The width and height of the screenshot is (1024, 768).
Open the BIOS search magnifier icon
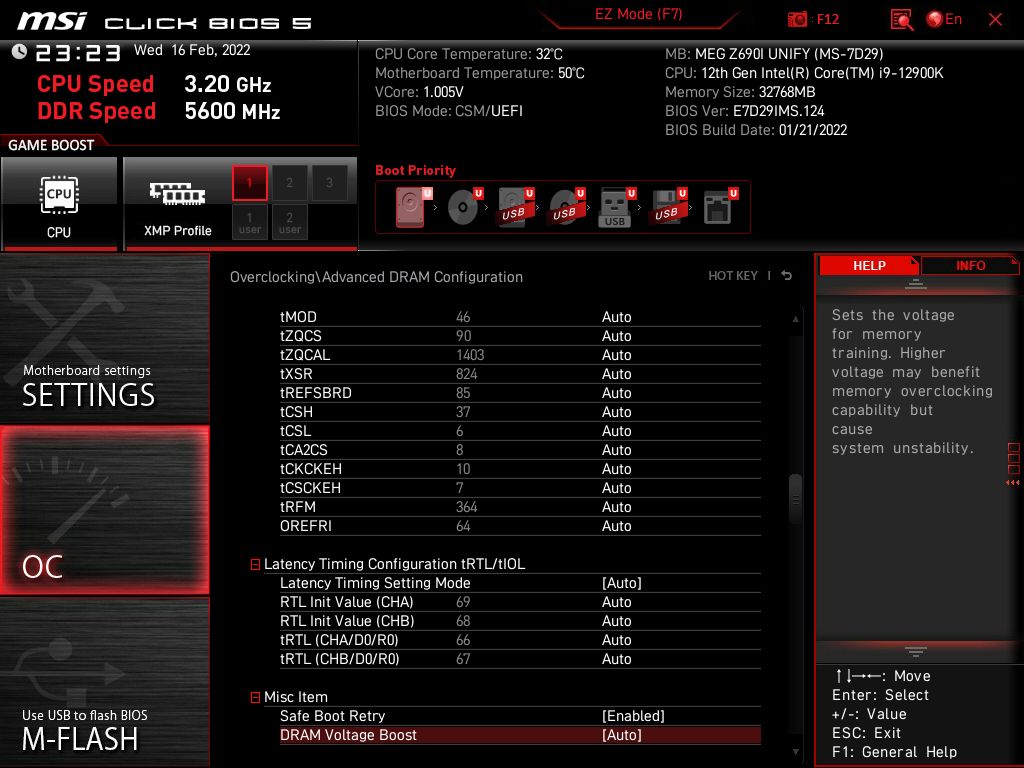[x=901, y=20]
